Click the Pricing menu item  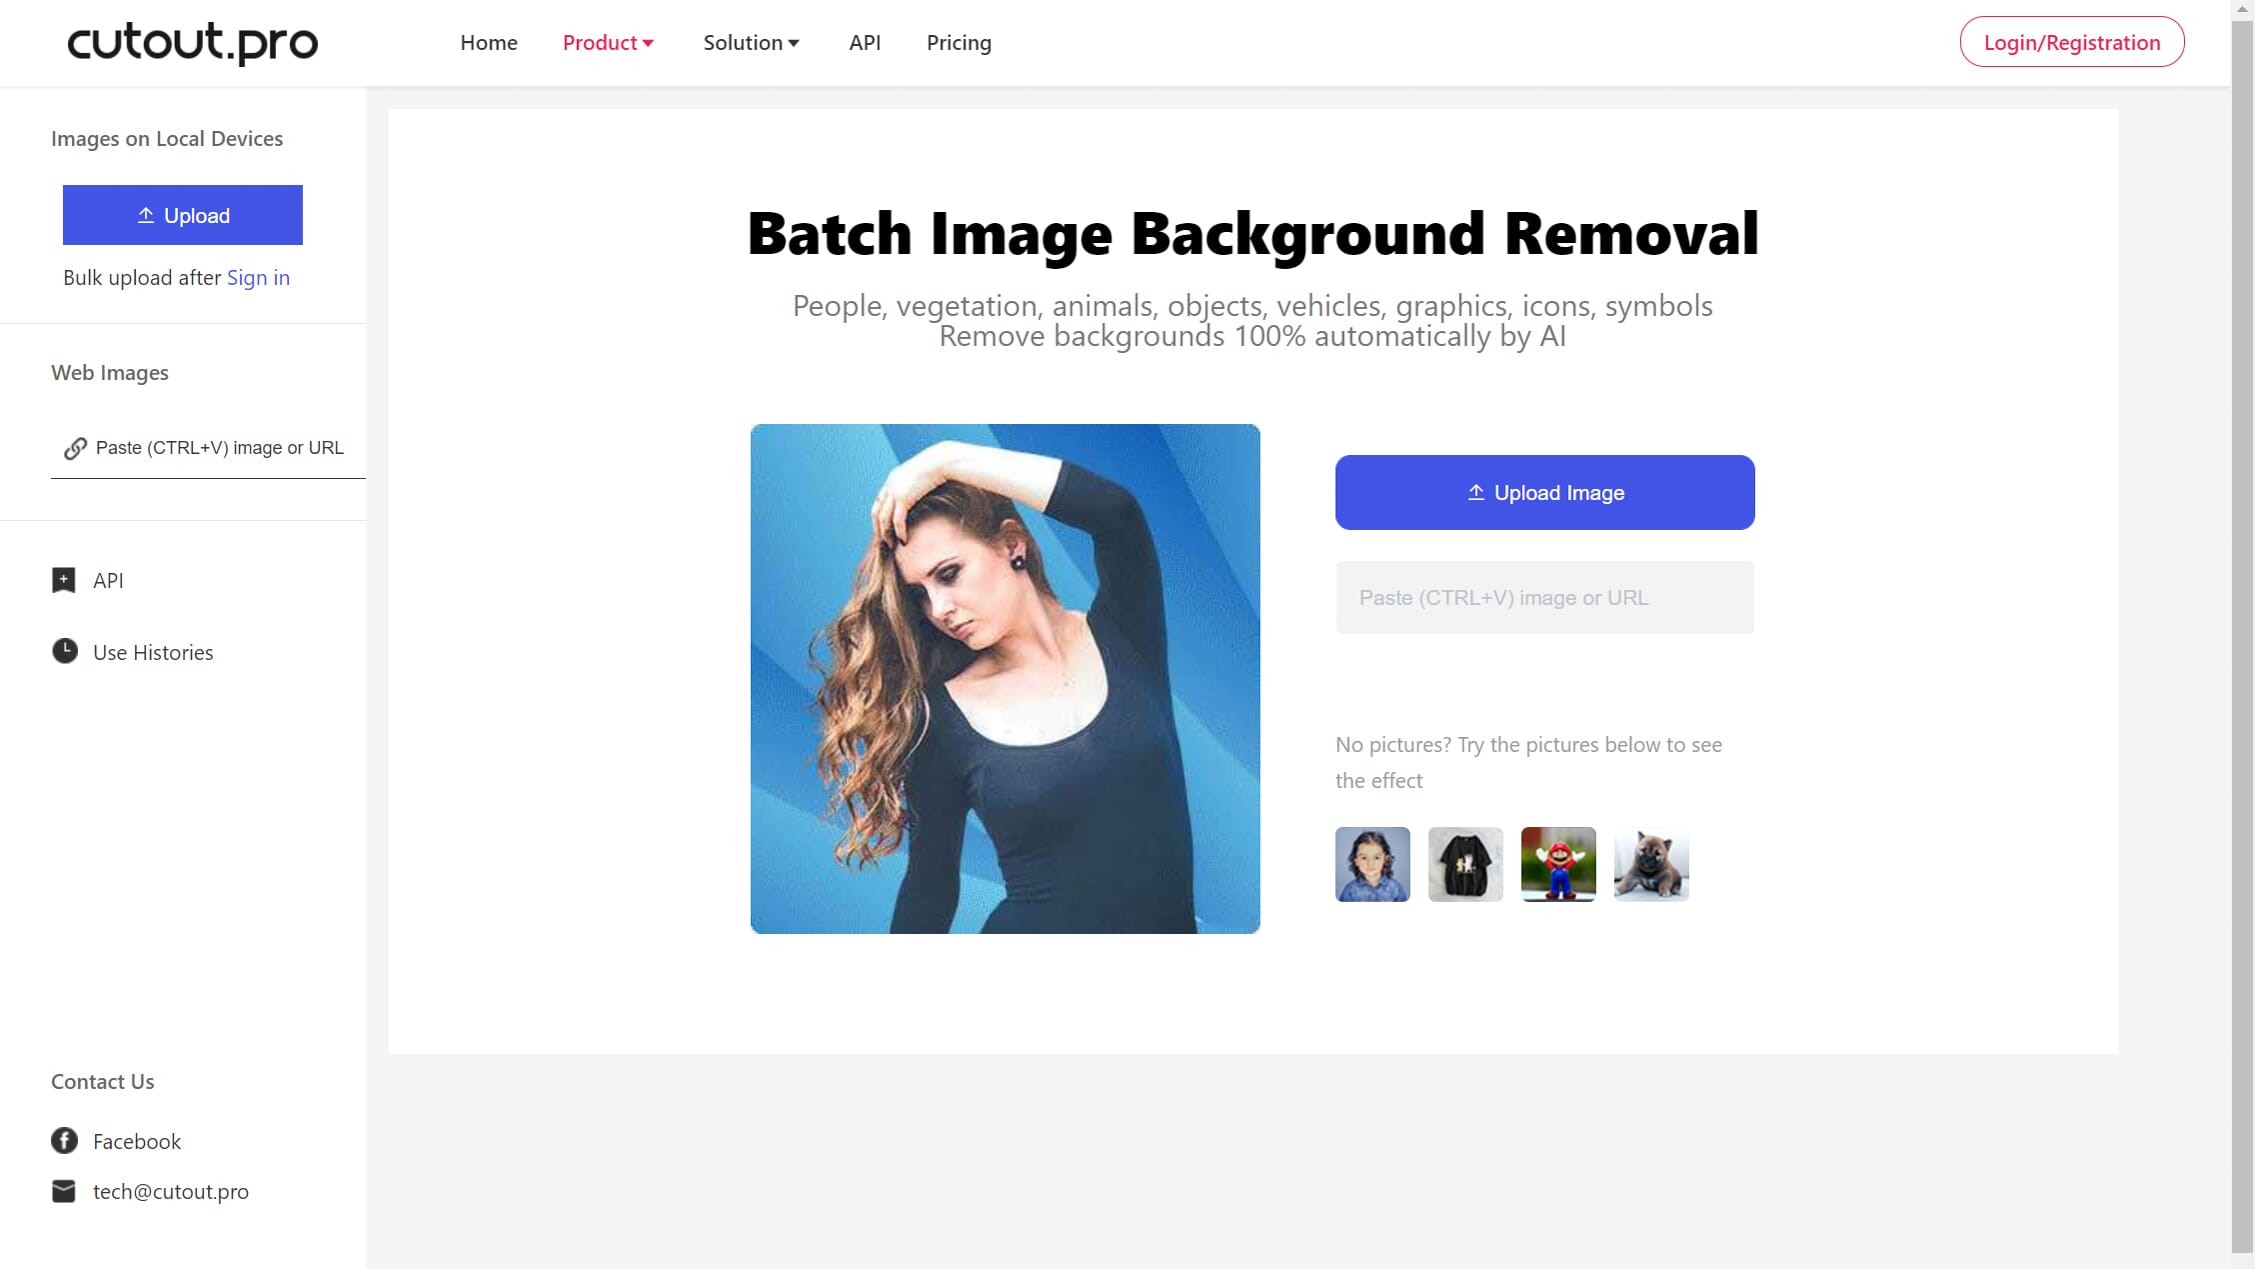957,42
